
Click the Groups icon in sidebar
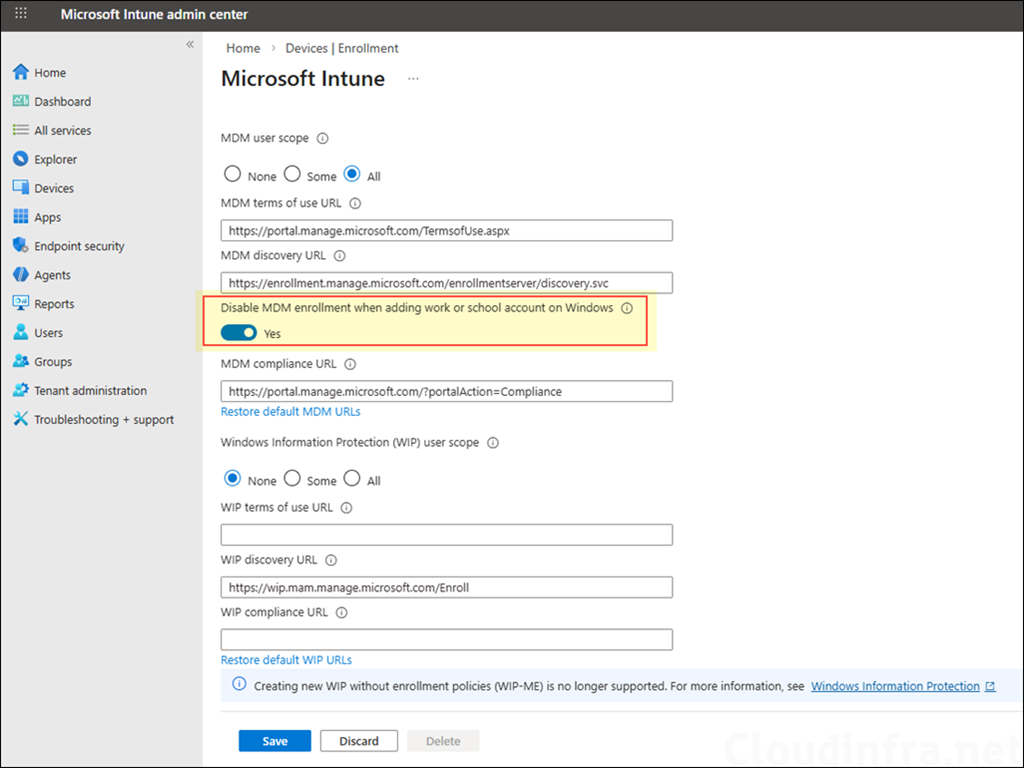[x=21, y=360]
